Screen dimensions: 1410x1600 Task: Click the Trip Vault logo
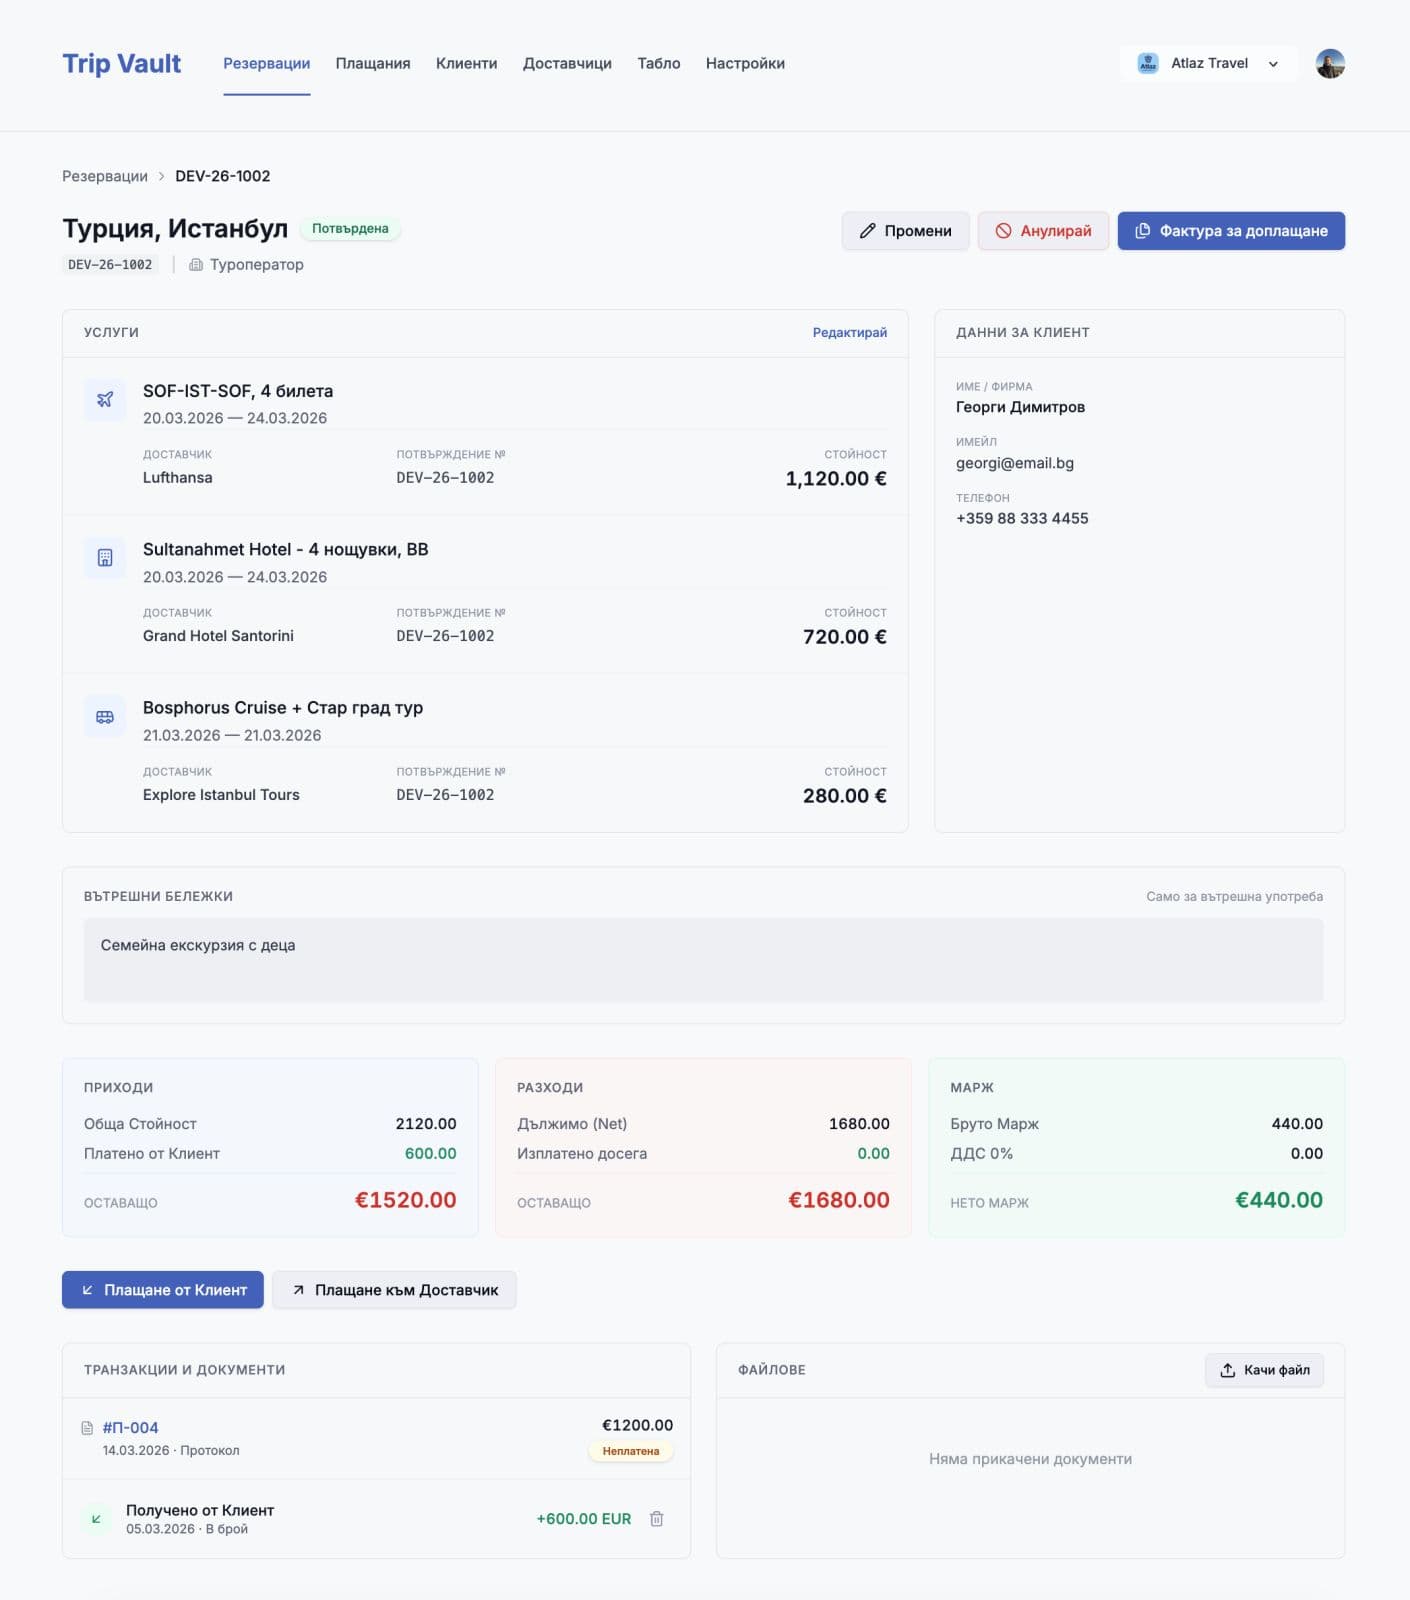point(121,63)
